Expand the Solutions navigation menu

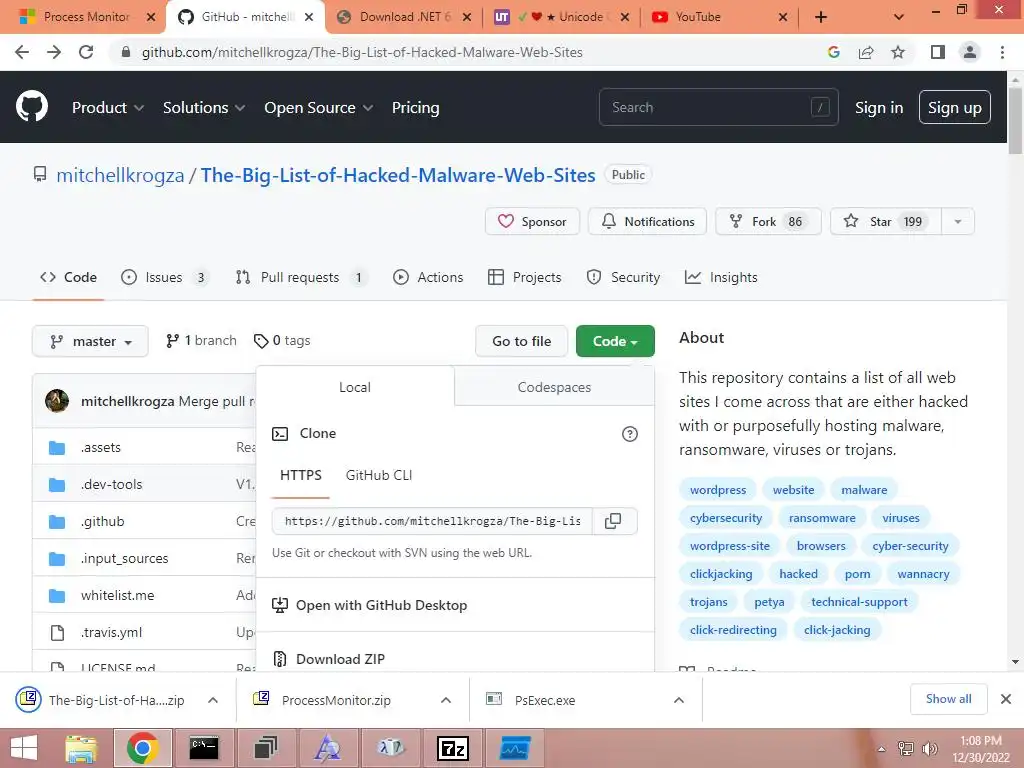click(x=204, y=108)
